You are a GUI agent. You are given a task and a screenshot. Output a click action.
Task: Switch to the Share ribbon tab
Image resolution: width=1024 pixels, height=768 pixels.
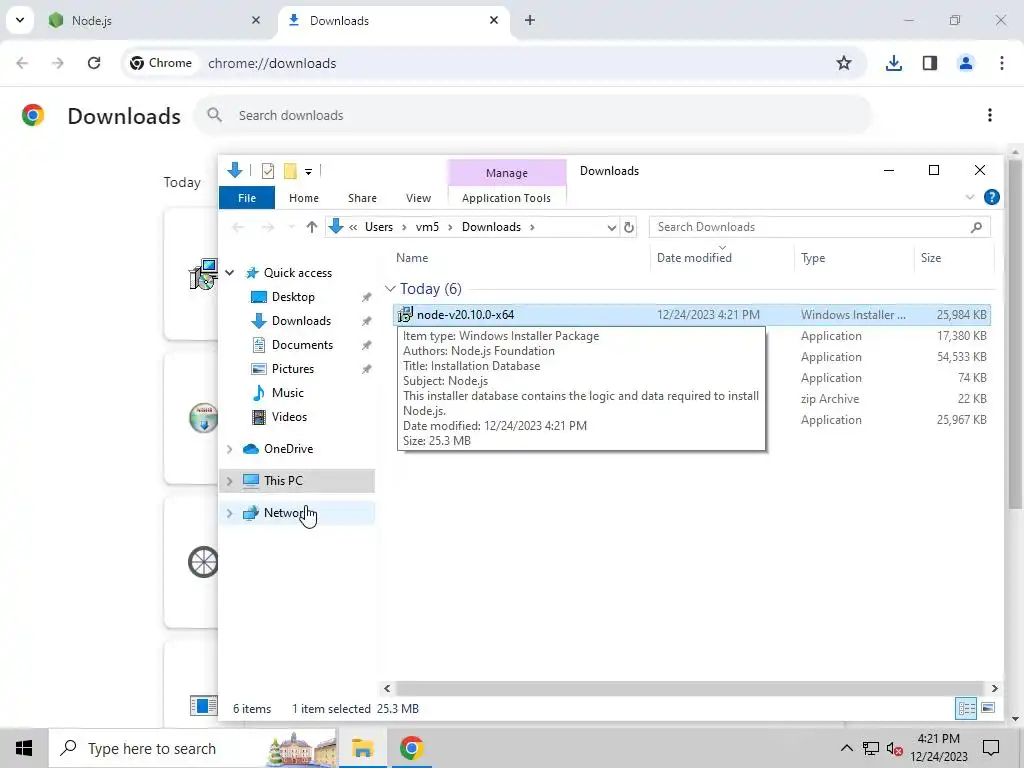pos(362,198)
